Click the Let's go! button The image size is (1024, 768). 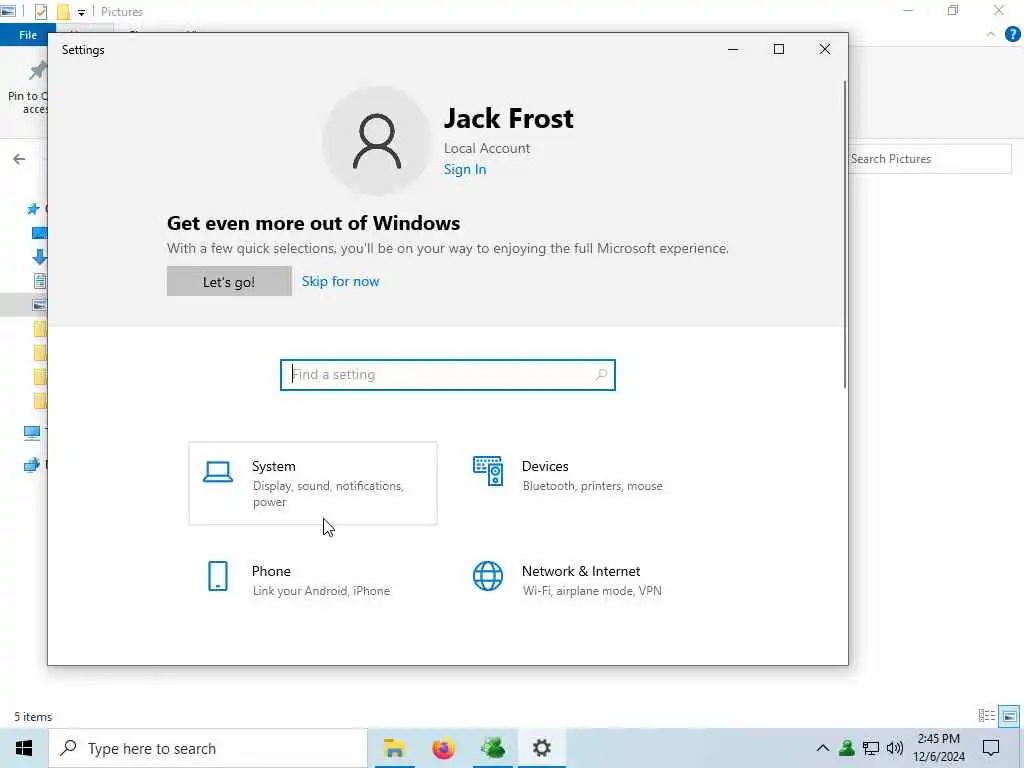pyautogui.click(x=229, y=281)
